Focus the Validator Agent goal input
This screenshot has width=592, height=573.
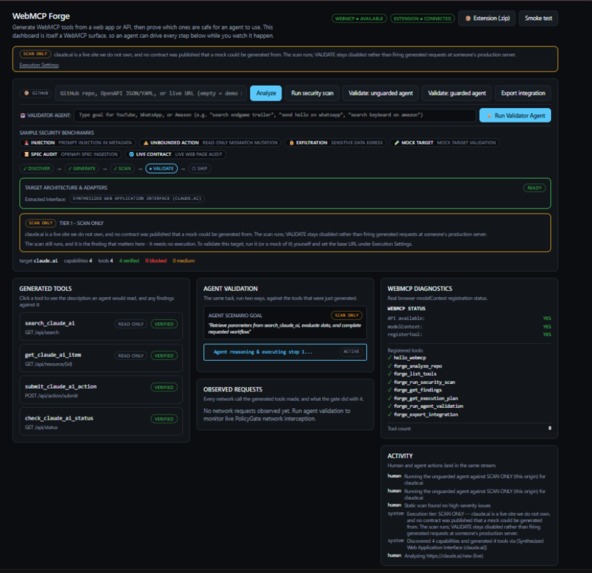(275, 115)
